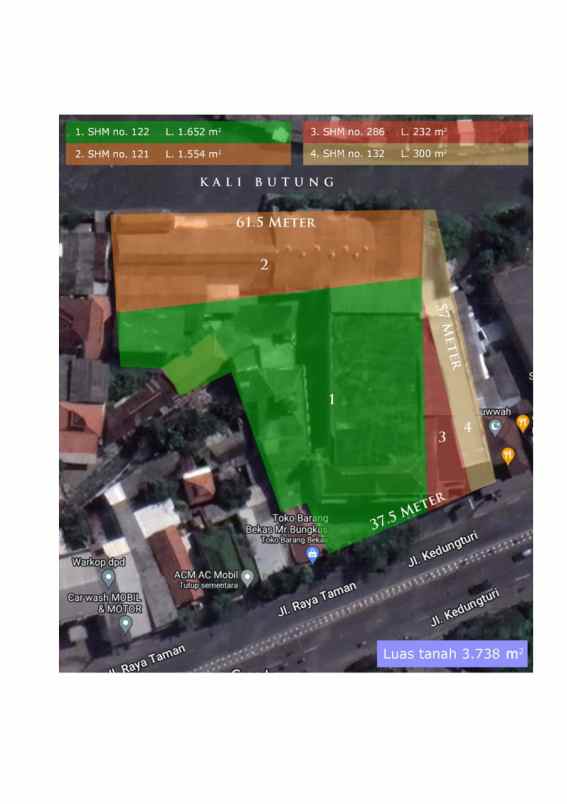567x804 pixels.
Task: Click the '37.5 METER' frontage label
Action: click(x=408, y=511)
